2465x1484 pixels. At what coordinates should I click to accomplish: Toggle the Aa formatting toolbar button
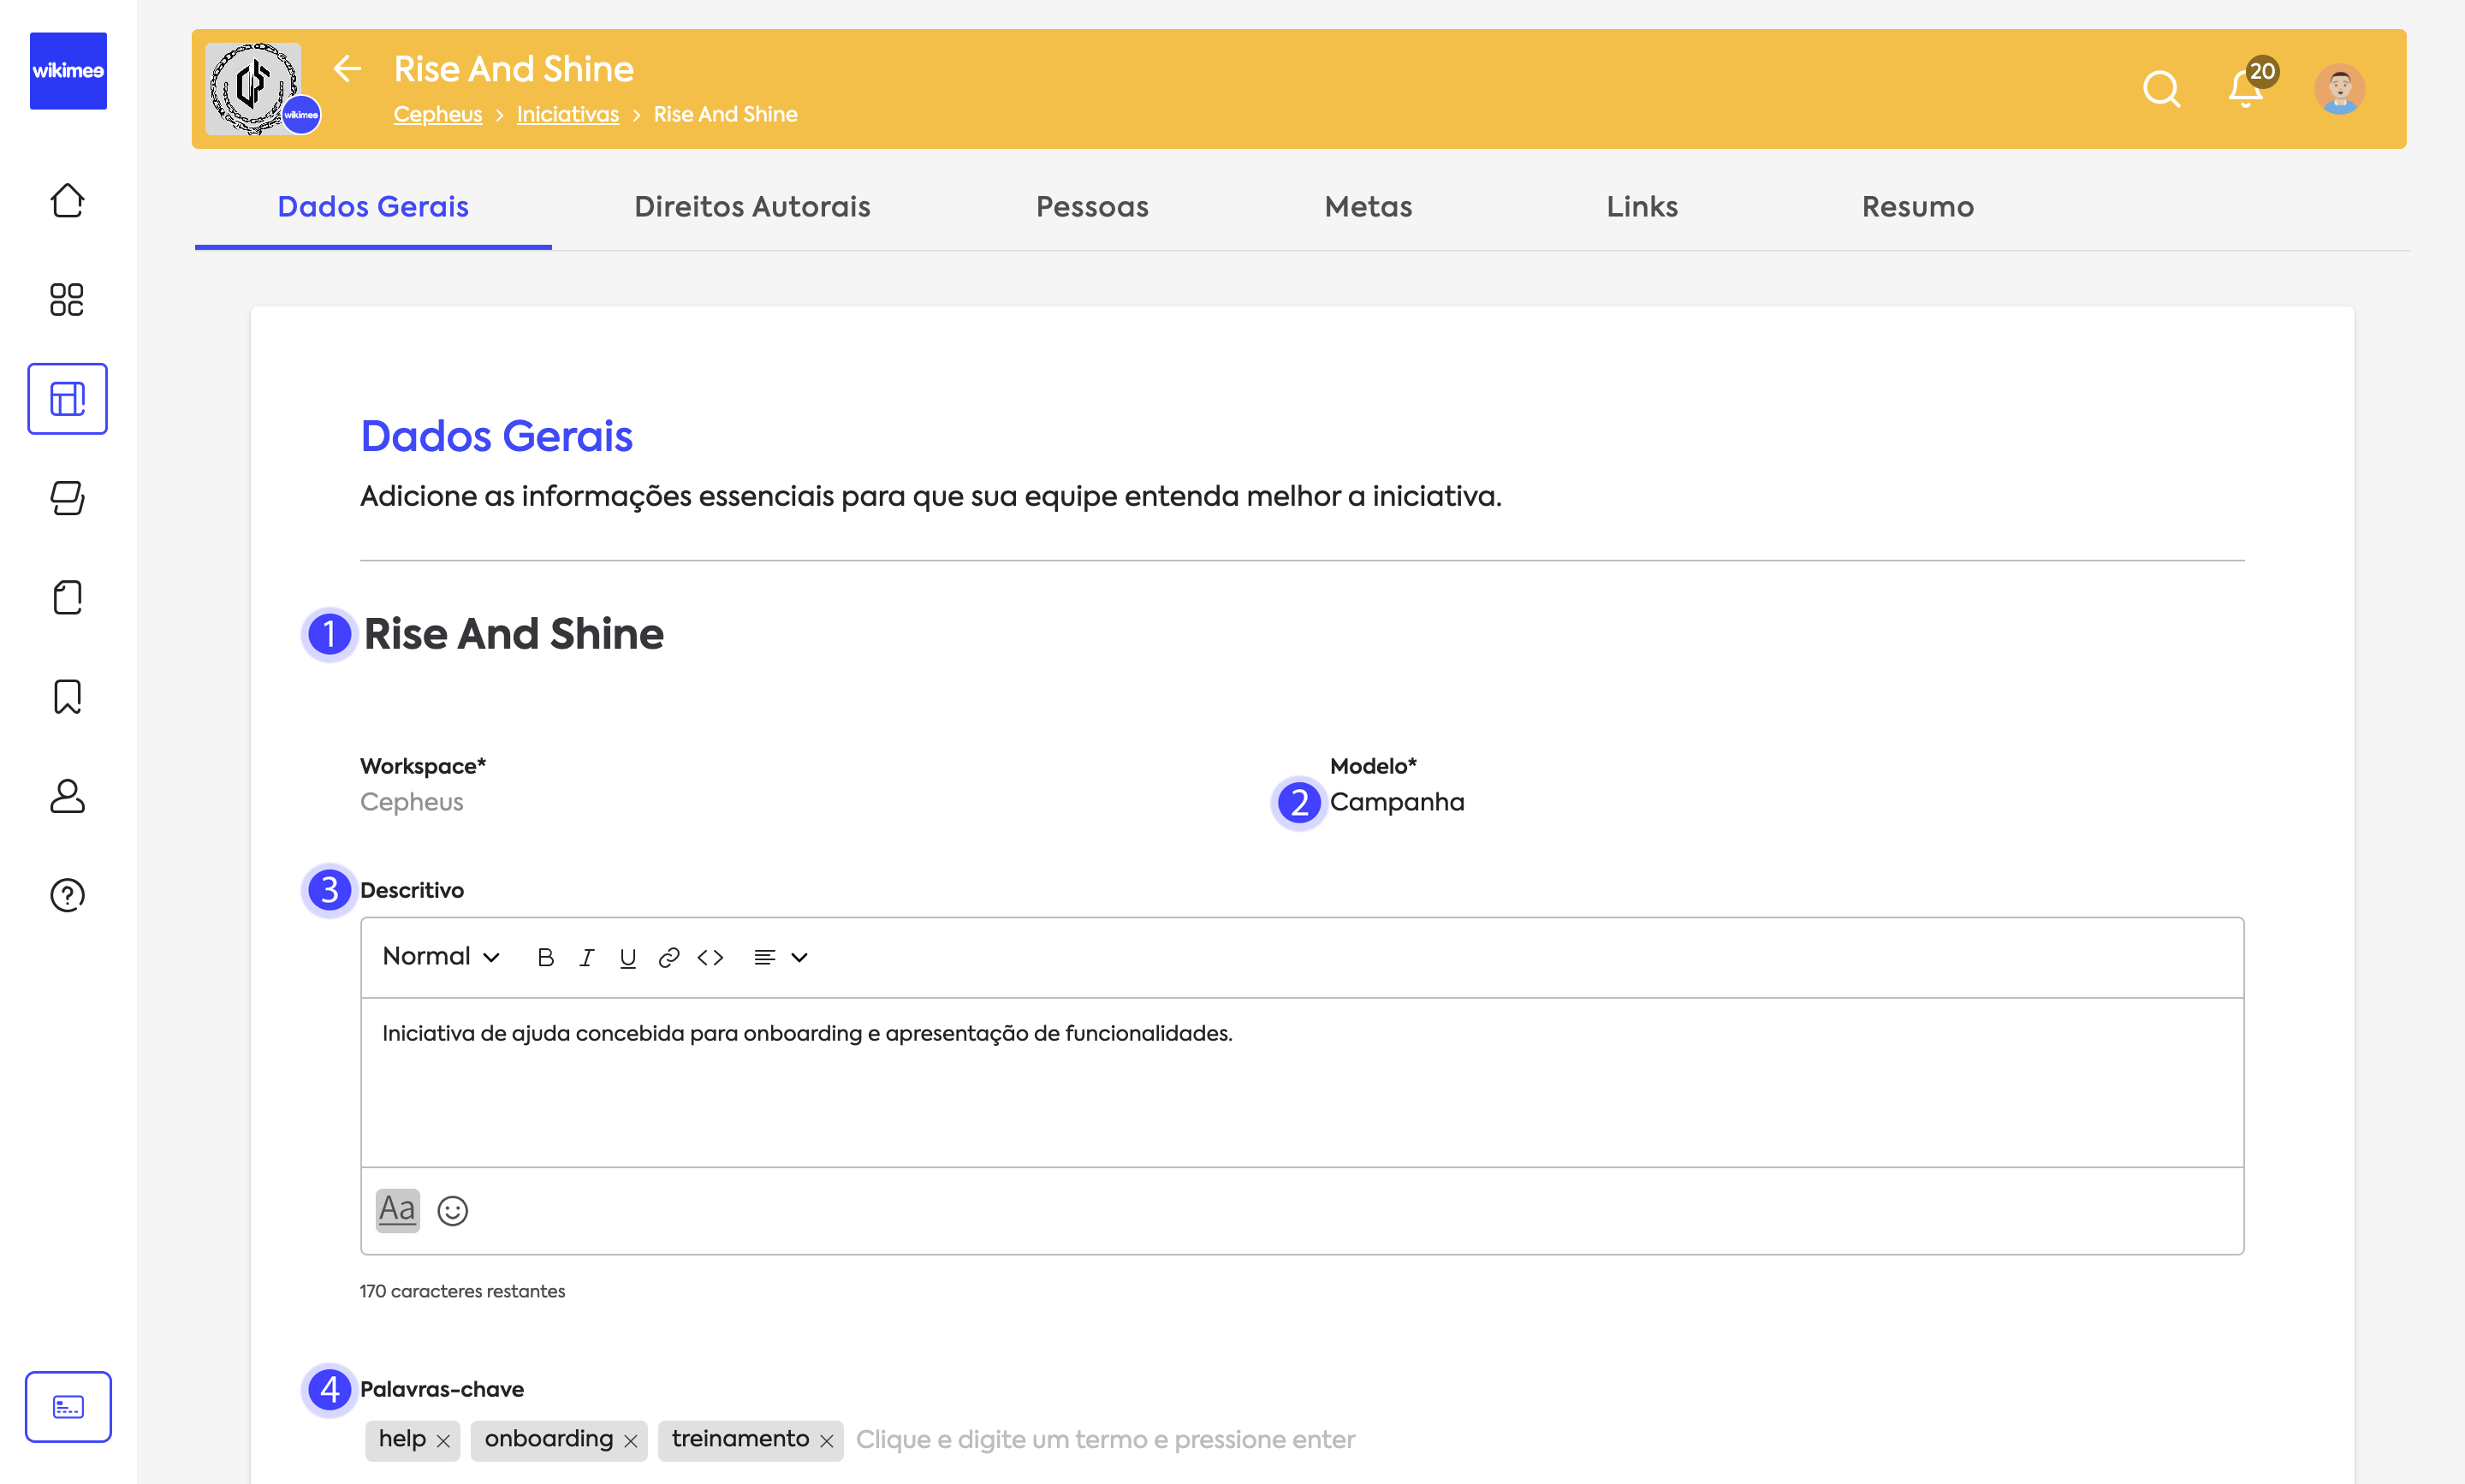pos(397,1210)
